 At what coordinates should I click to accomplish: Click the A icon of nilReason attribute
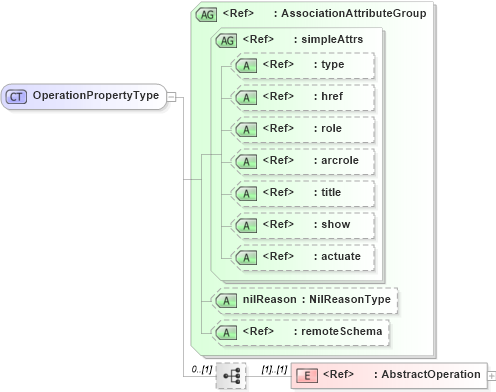226,301
